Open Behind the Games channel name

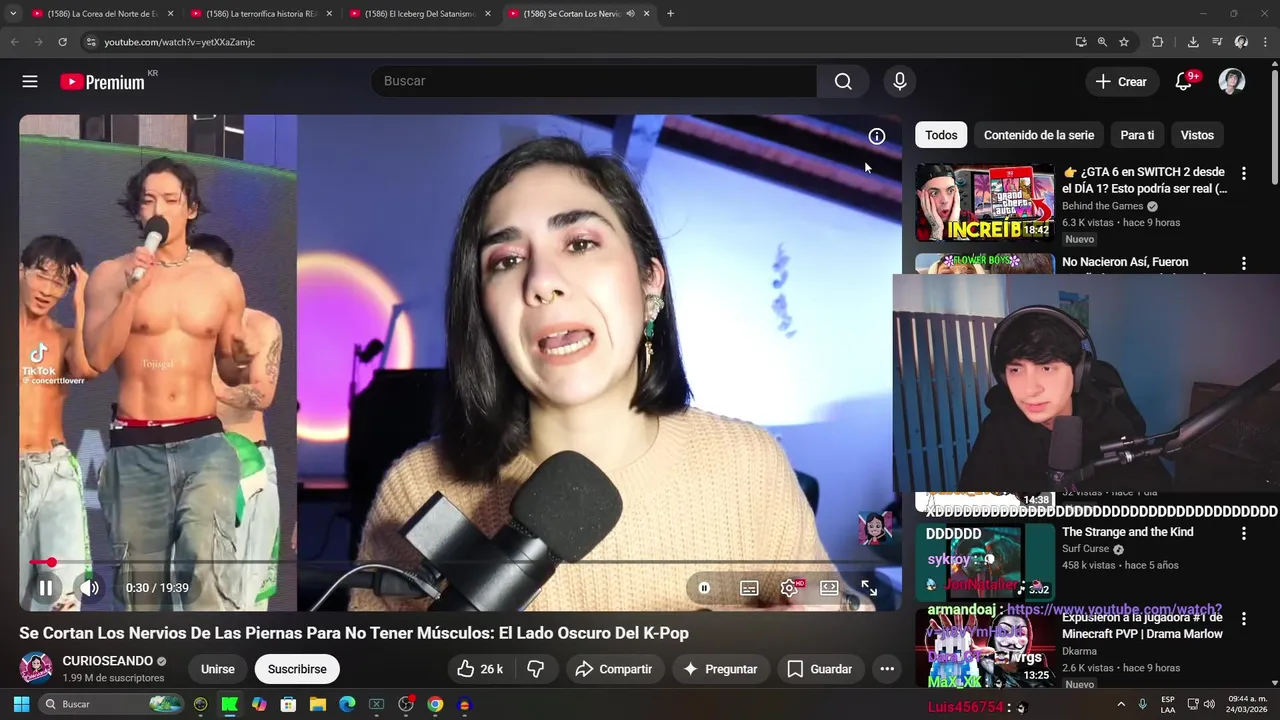coord(1103,206)
